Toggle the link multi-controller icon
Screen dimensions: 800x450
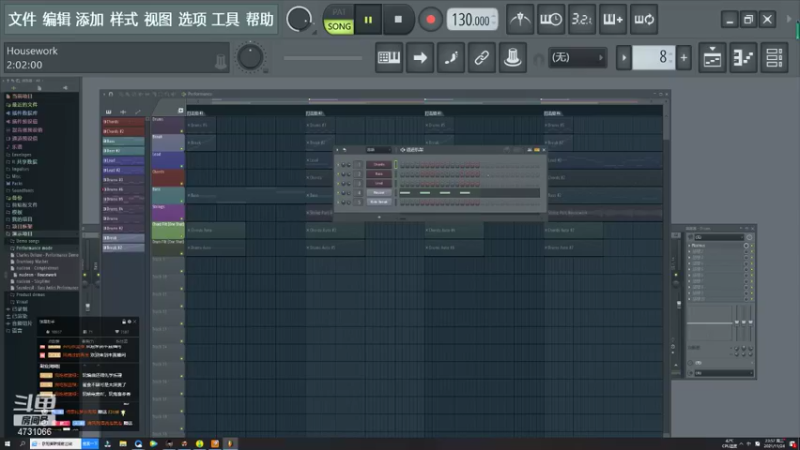[x=482, y=58]
